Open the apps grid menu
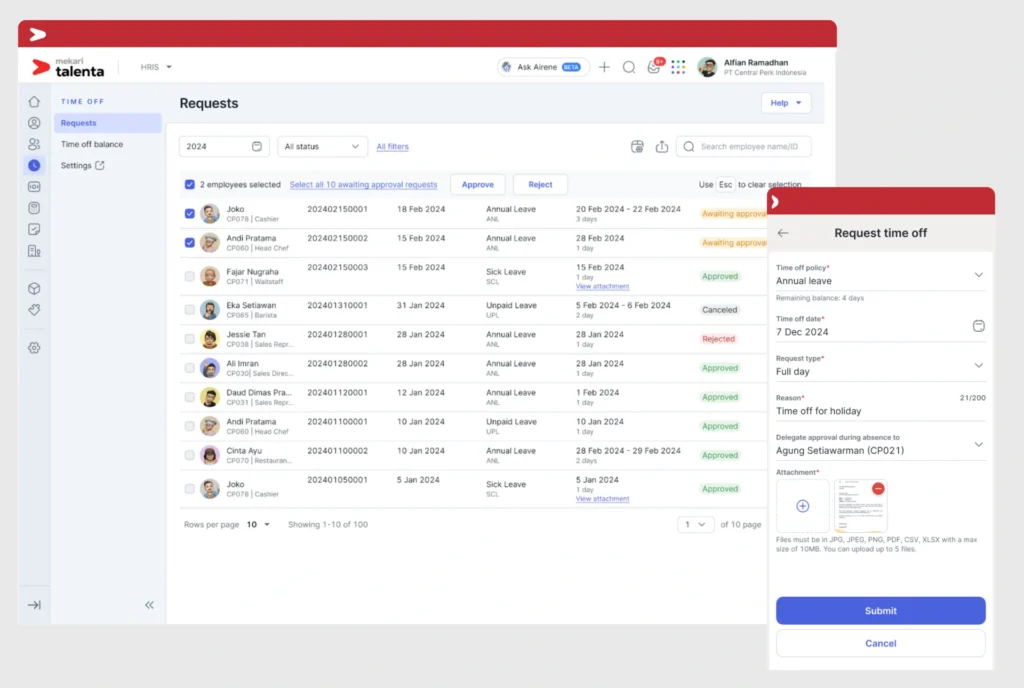The image size is (1024, 688). (x=678, y=67)
